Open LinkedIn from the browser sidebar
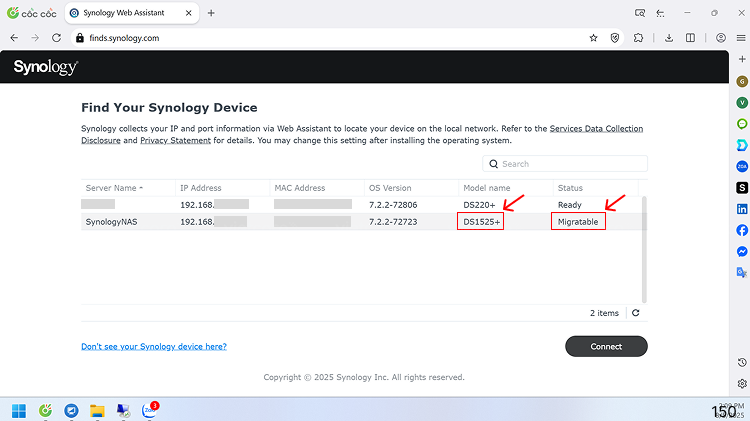Viewport: 750px width, 421px height. click(742, 209)
